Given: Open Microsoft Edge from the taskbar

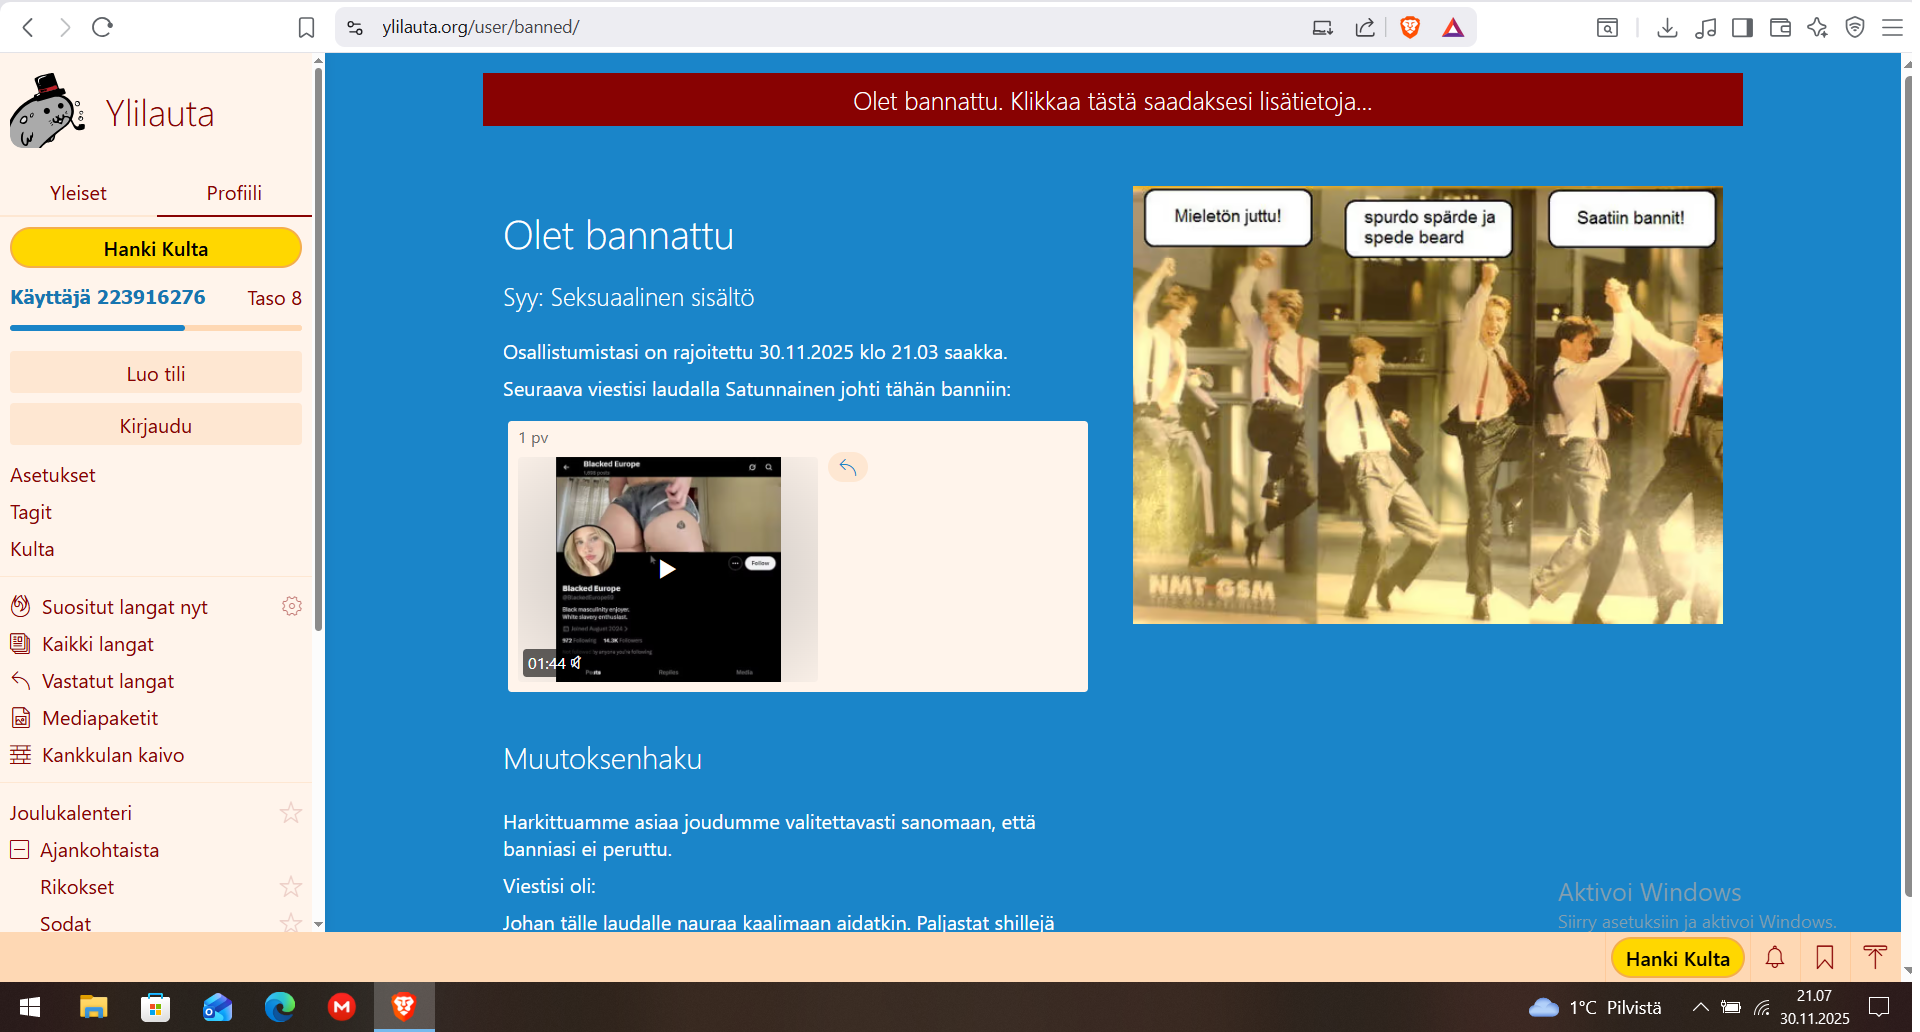Looking at the screenshot, I should 280,1007.
